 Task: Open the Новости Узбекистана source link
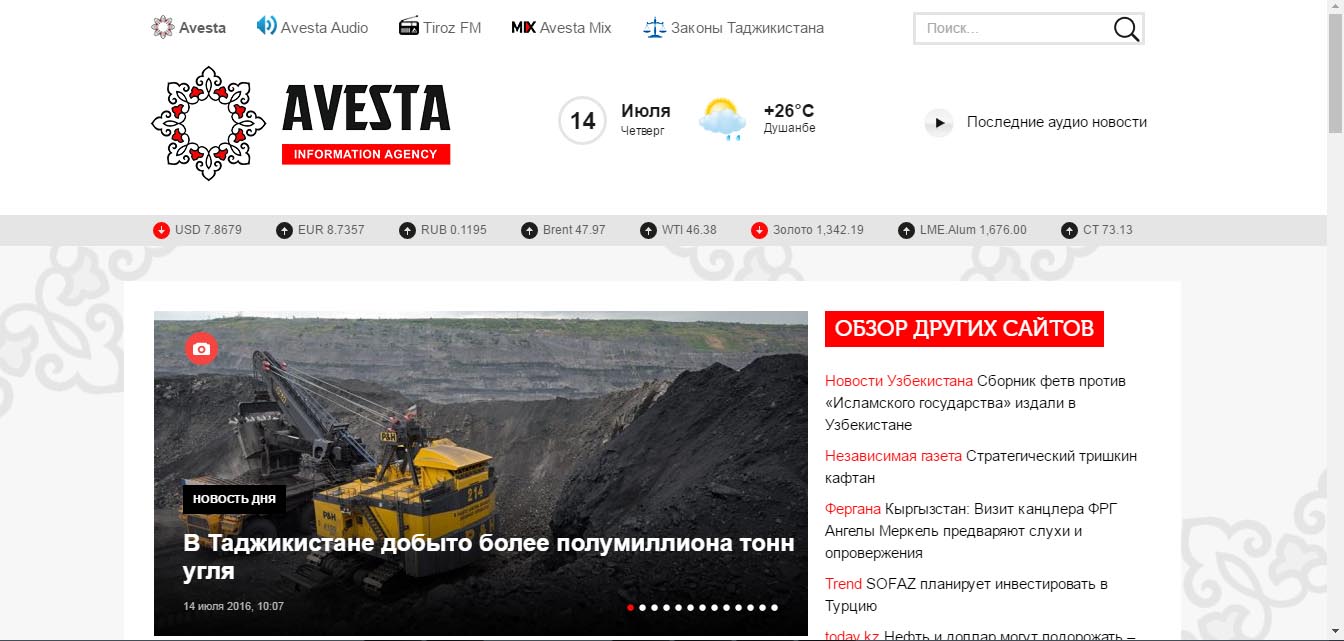[899, 381]
